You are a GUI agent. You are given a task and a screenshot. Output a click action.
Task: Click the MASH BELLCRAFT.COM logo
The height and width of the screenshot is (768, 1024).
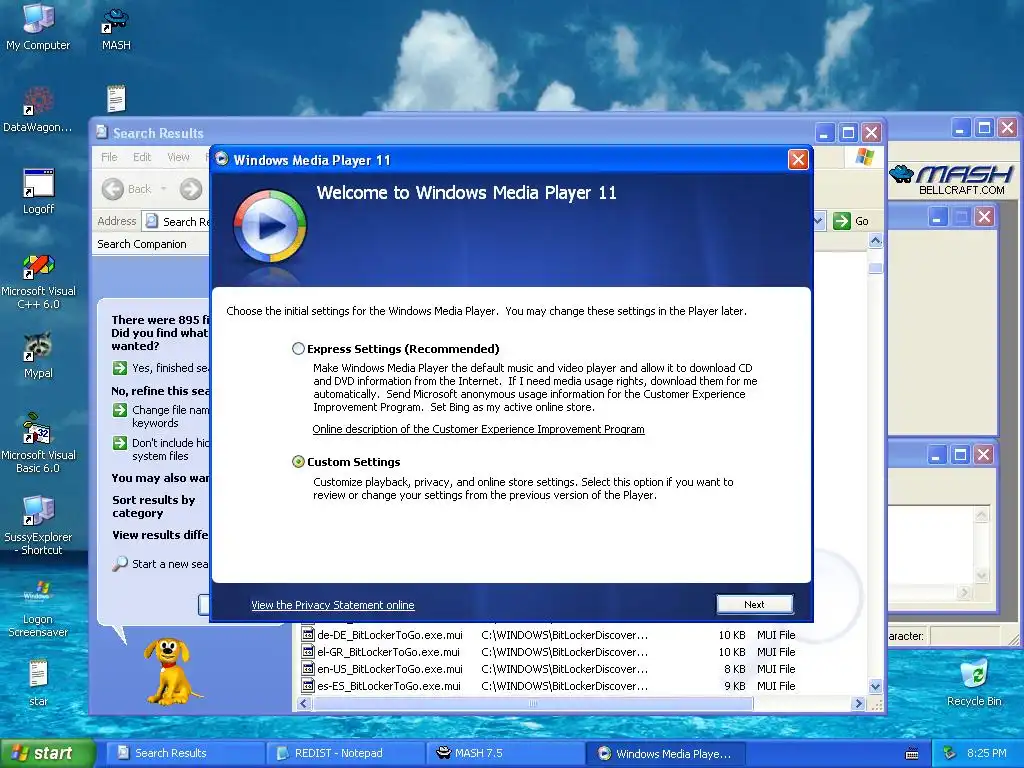pyautogui.click(x=952, y=179)
